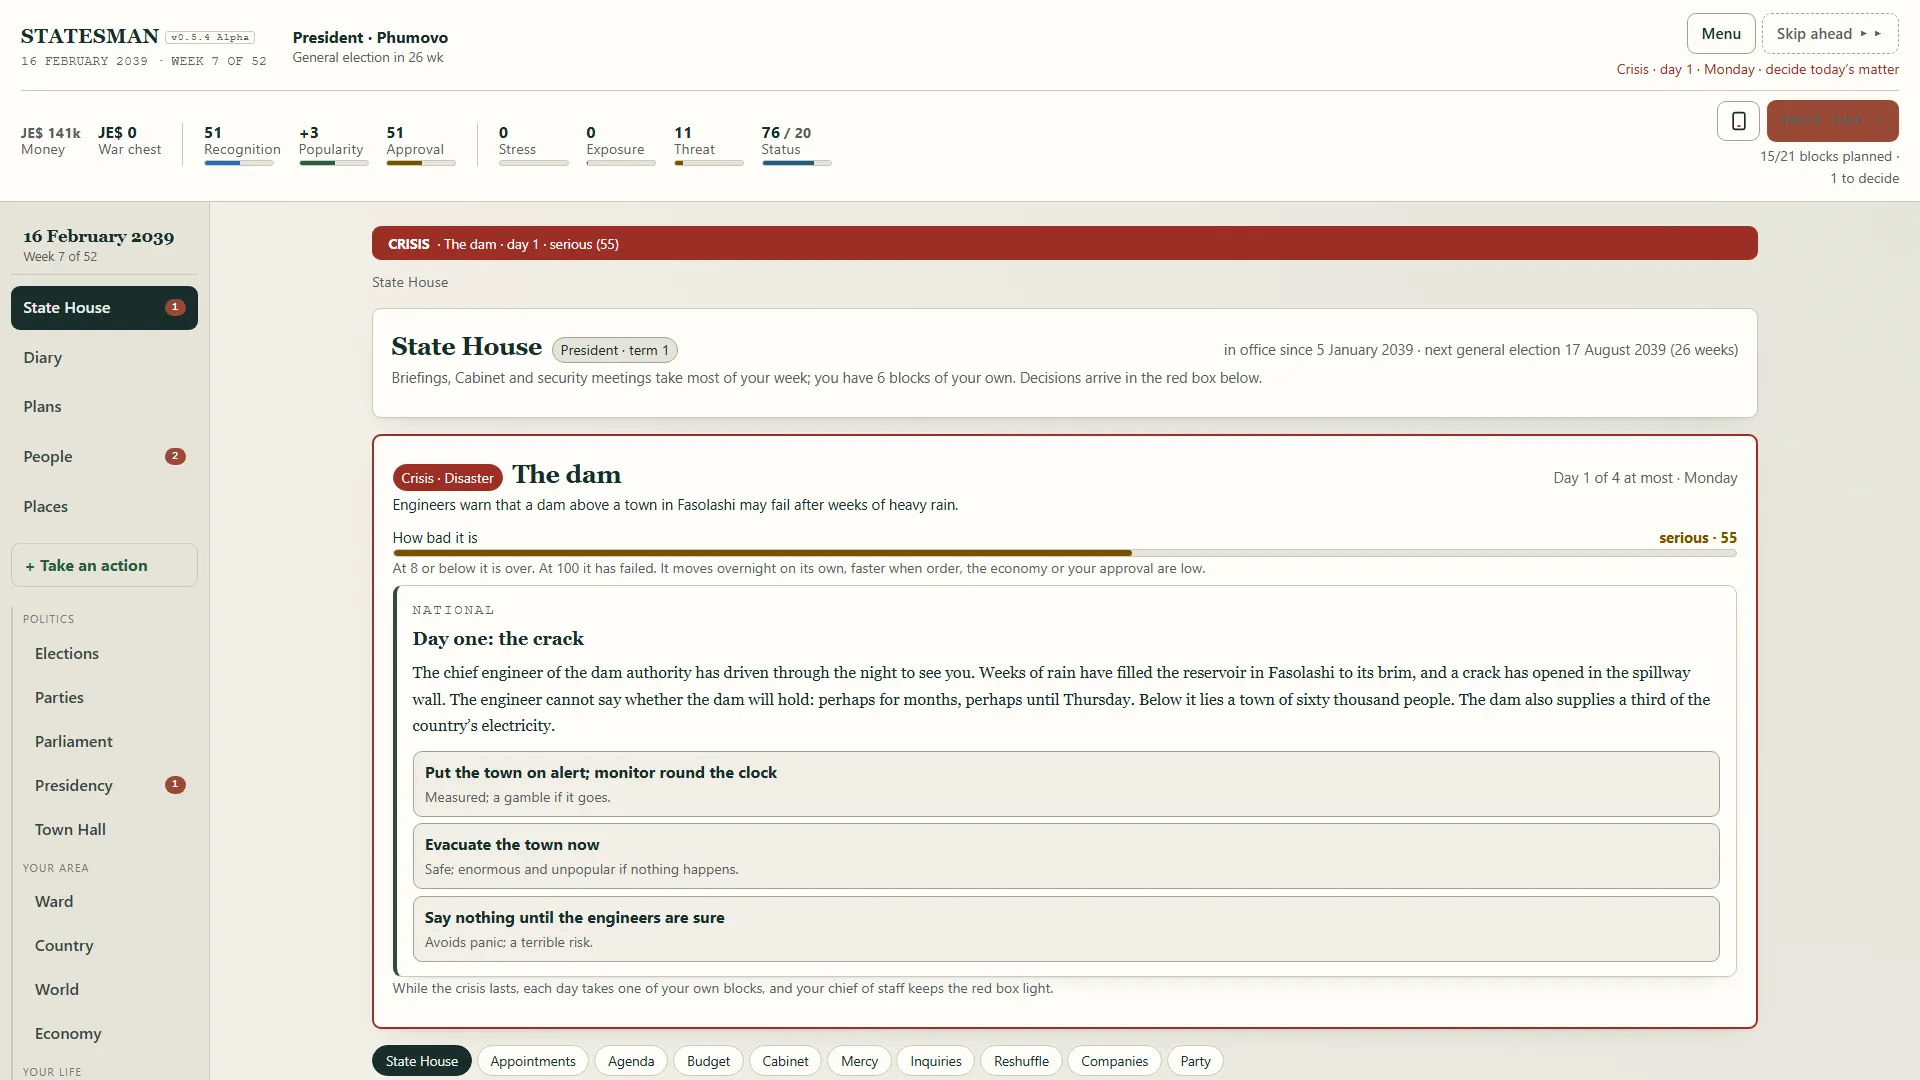Click Skip ahead button

click(1830, 34)
